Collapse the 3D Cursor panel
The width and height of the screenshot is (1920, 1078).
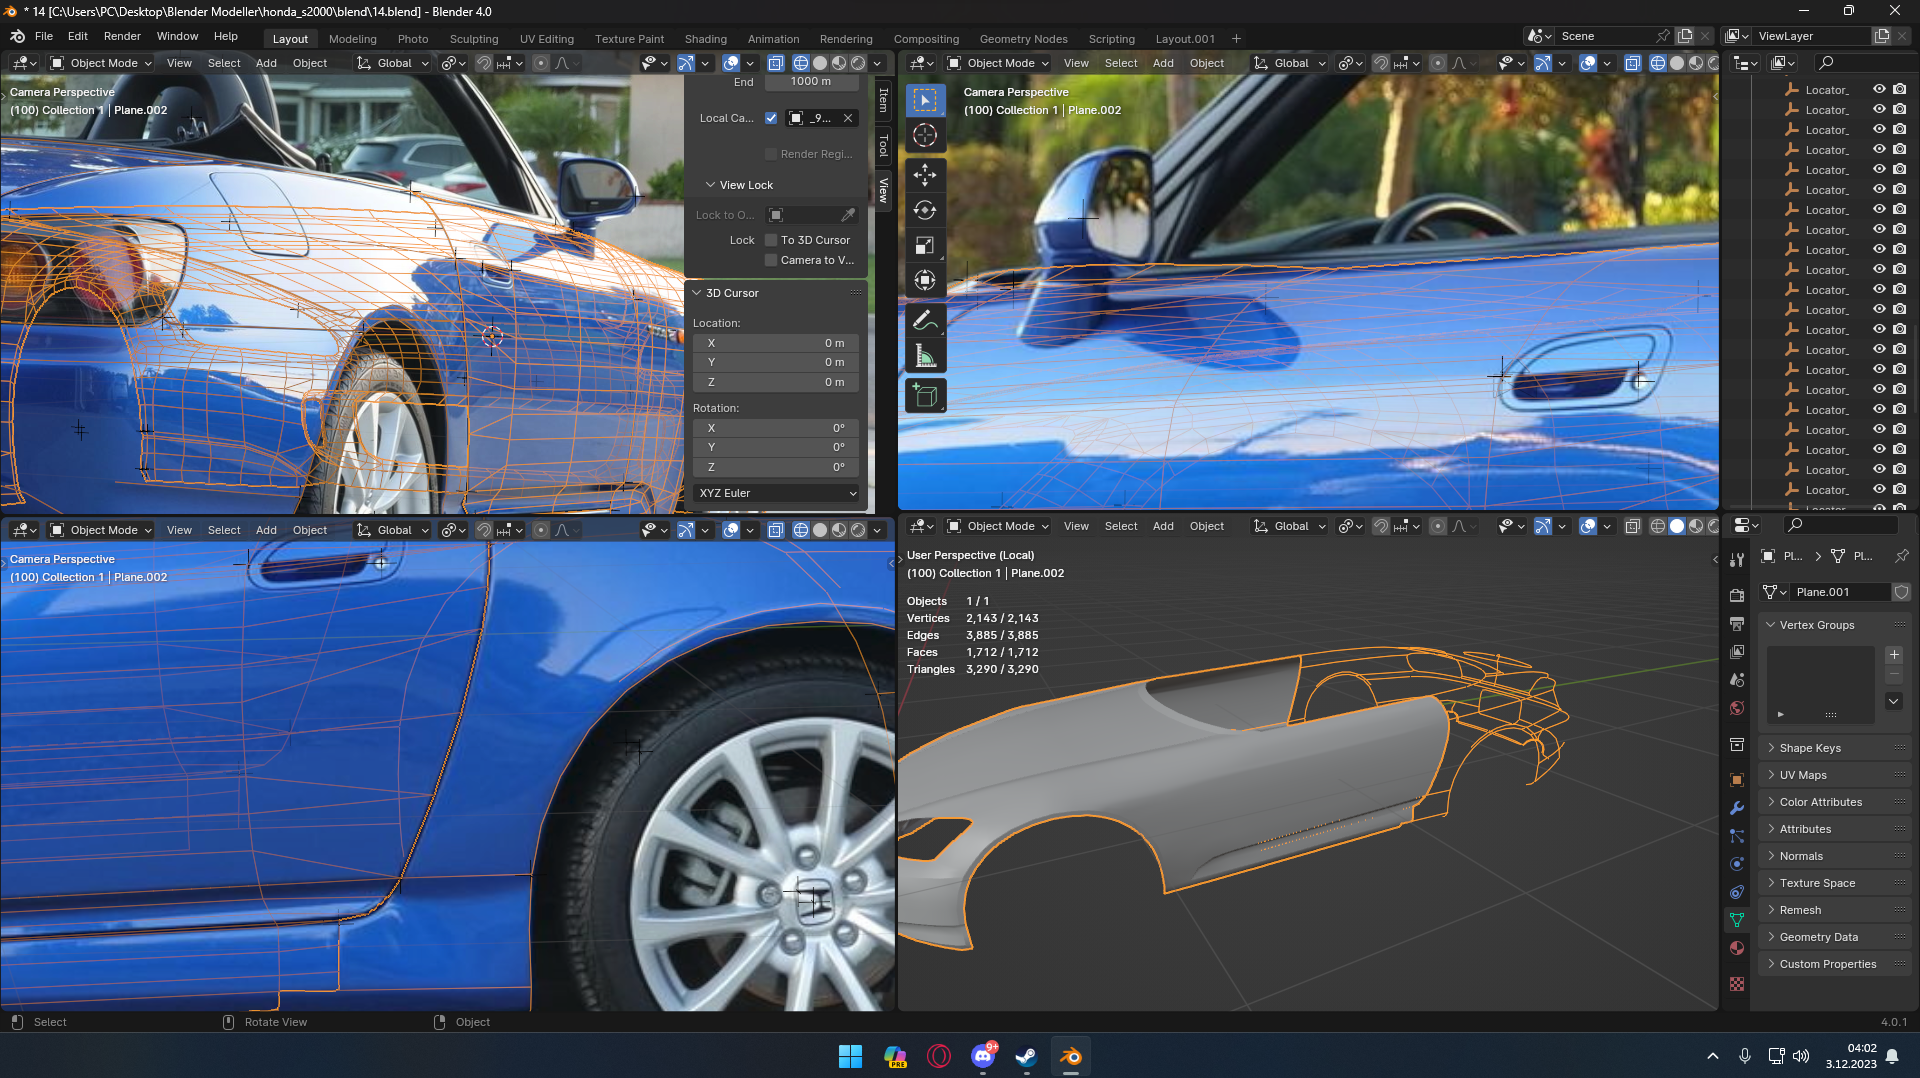(x=732, y=293)
